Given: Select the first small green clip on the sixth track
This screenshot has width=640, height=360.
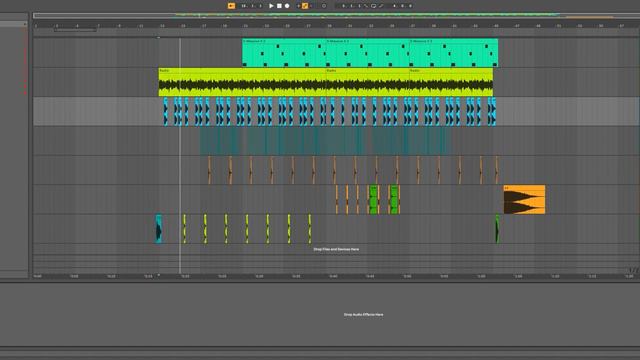Looking at the screenshot, I should tap(373, 200).
